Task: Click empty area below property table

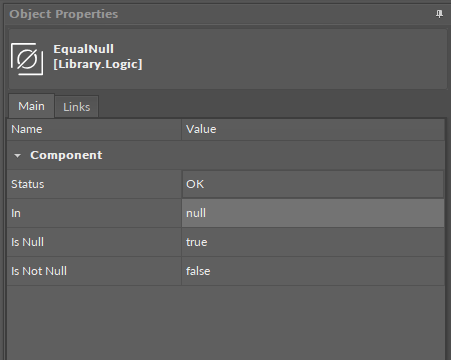Action: click(226, 322)
